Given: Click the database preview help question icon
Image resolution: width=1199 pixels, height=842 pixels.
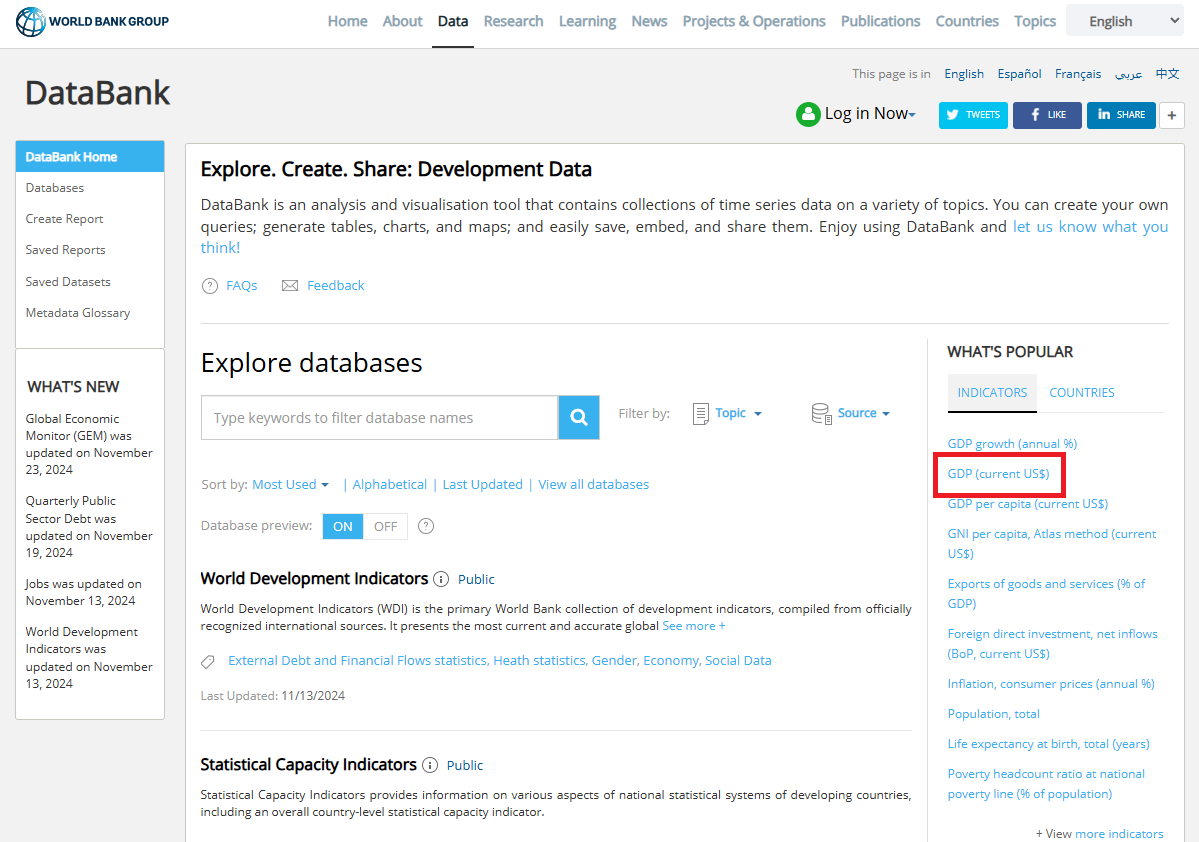Looking at the screenshot, I should click(x=426, y=526).
